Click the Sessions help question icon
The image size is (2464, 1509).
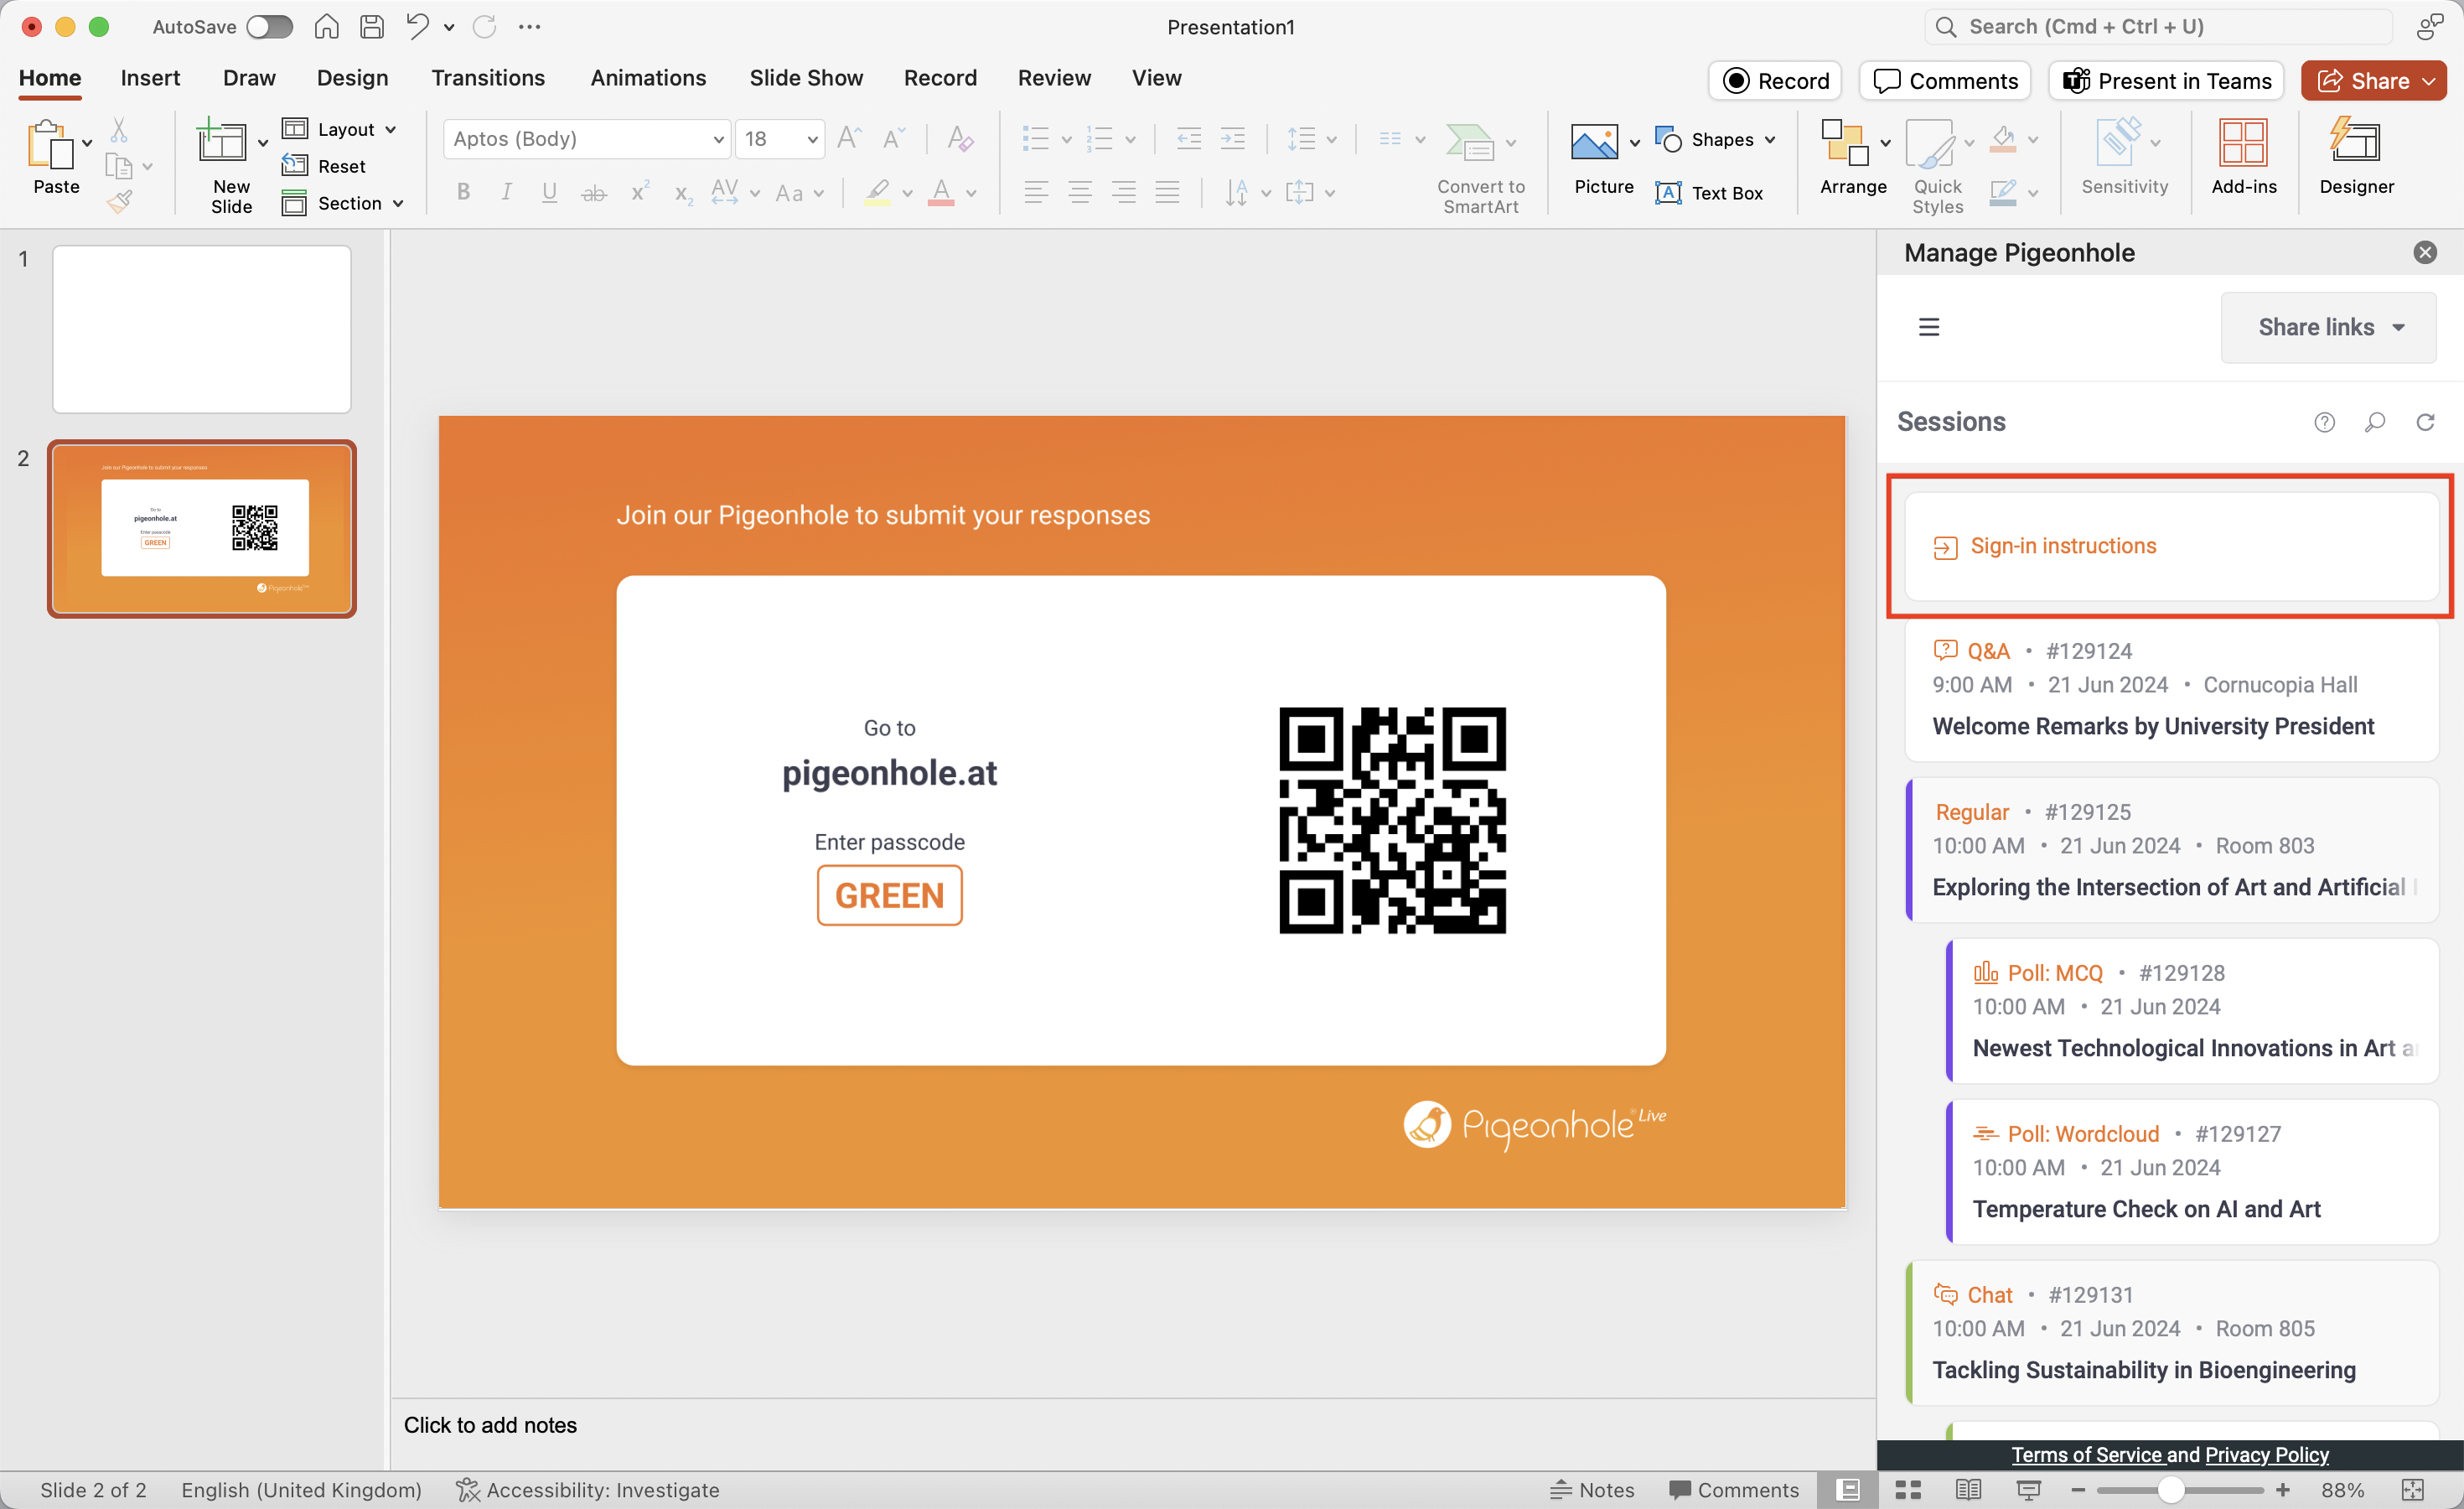coord(2324,422)
